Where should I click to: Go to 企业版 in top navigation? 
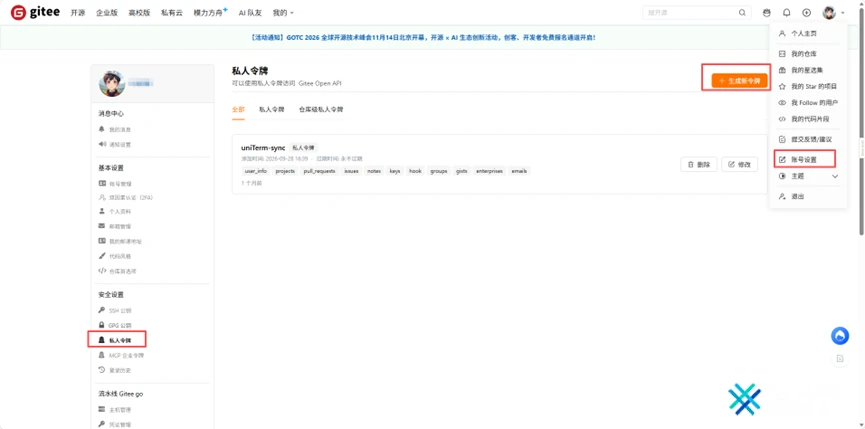[106, 13]
